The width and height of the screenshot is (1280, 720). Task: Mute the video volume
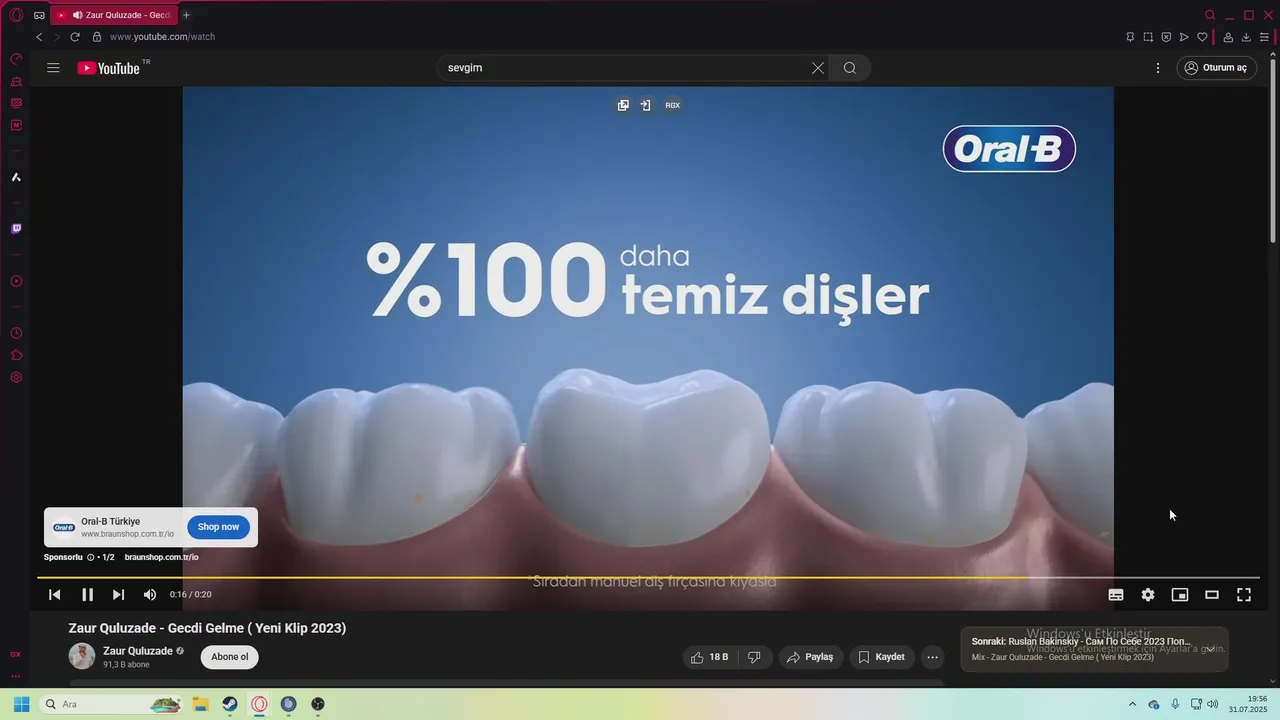pos(150,595)
